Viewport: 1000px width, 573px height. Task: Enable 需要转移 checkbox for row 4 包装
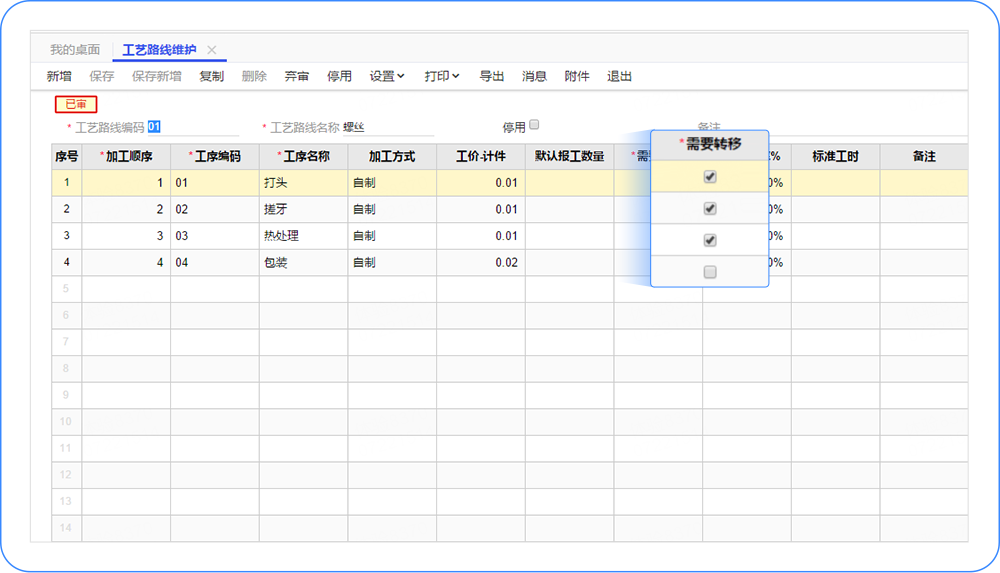[x=710, y=272]
